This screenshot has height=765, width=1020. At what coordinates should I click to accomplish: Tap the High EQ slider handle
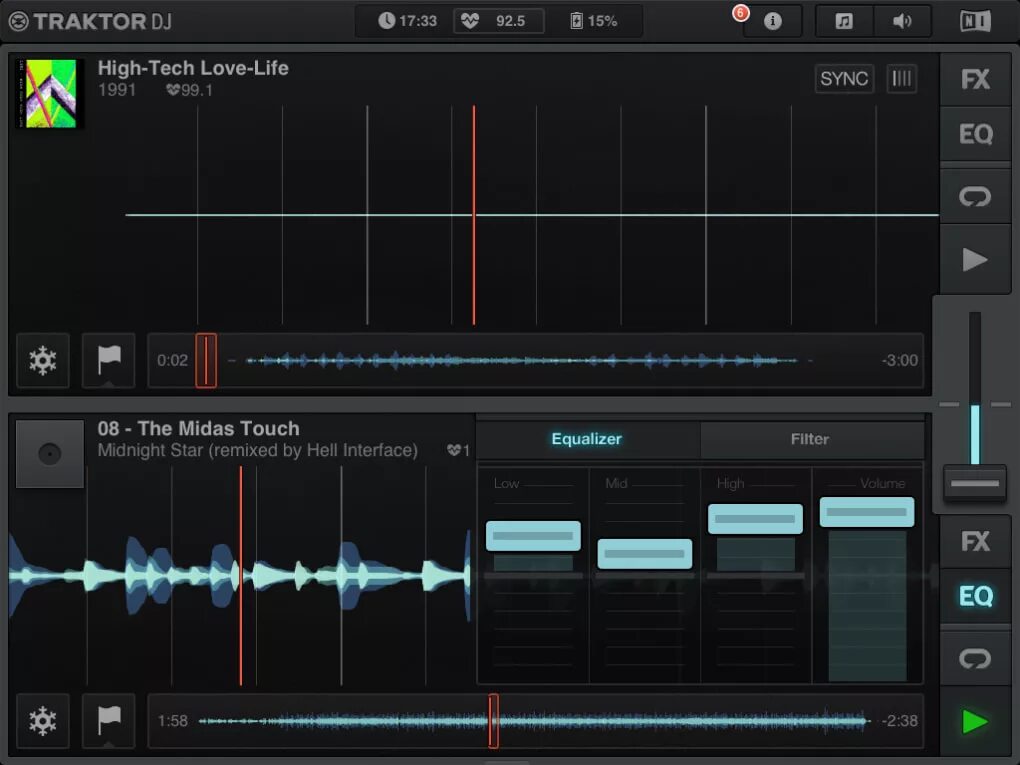point(755,519)
